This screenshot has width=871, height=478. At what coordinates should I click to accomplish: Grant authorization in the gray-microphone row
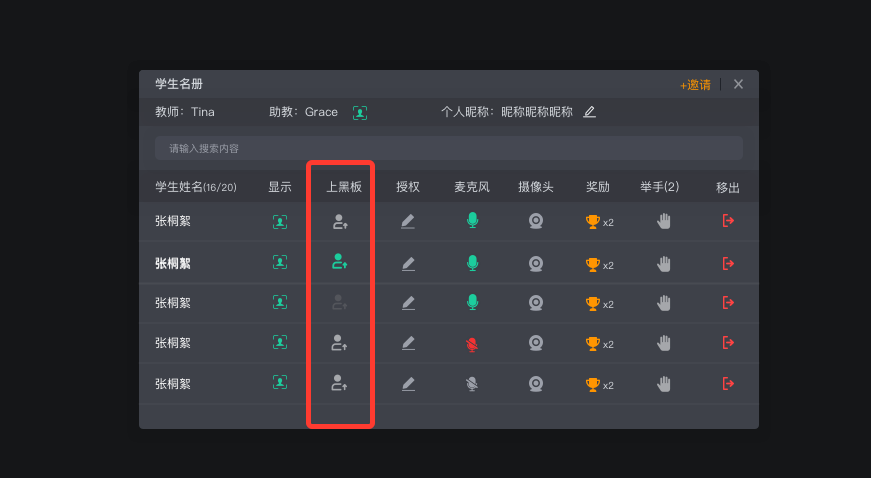[x=408, y=384]
